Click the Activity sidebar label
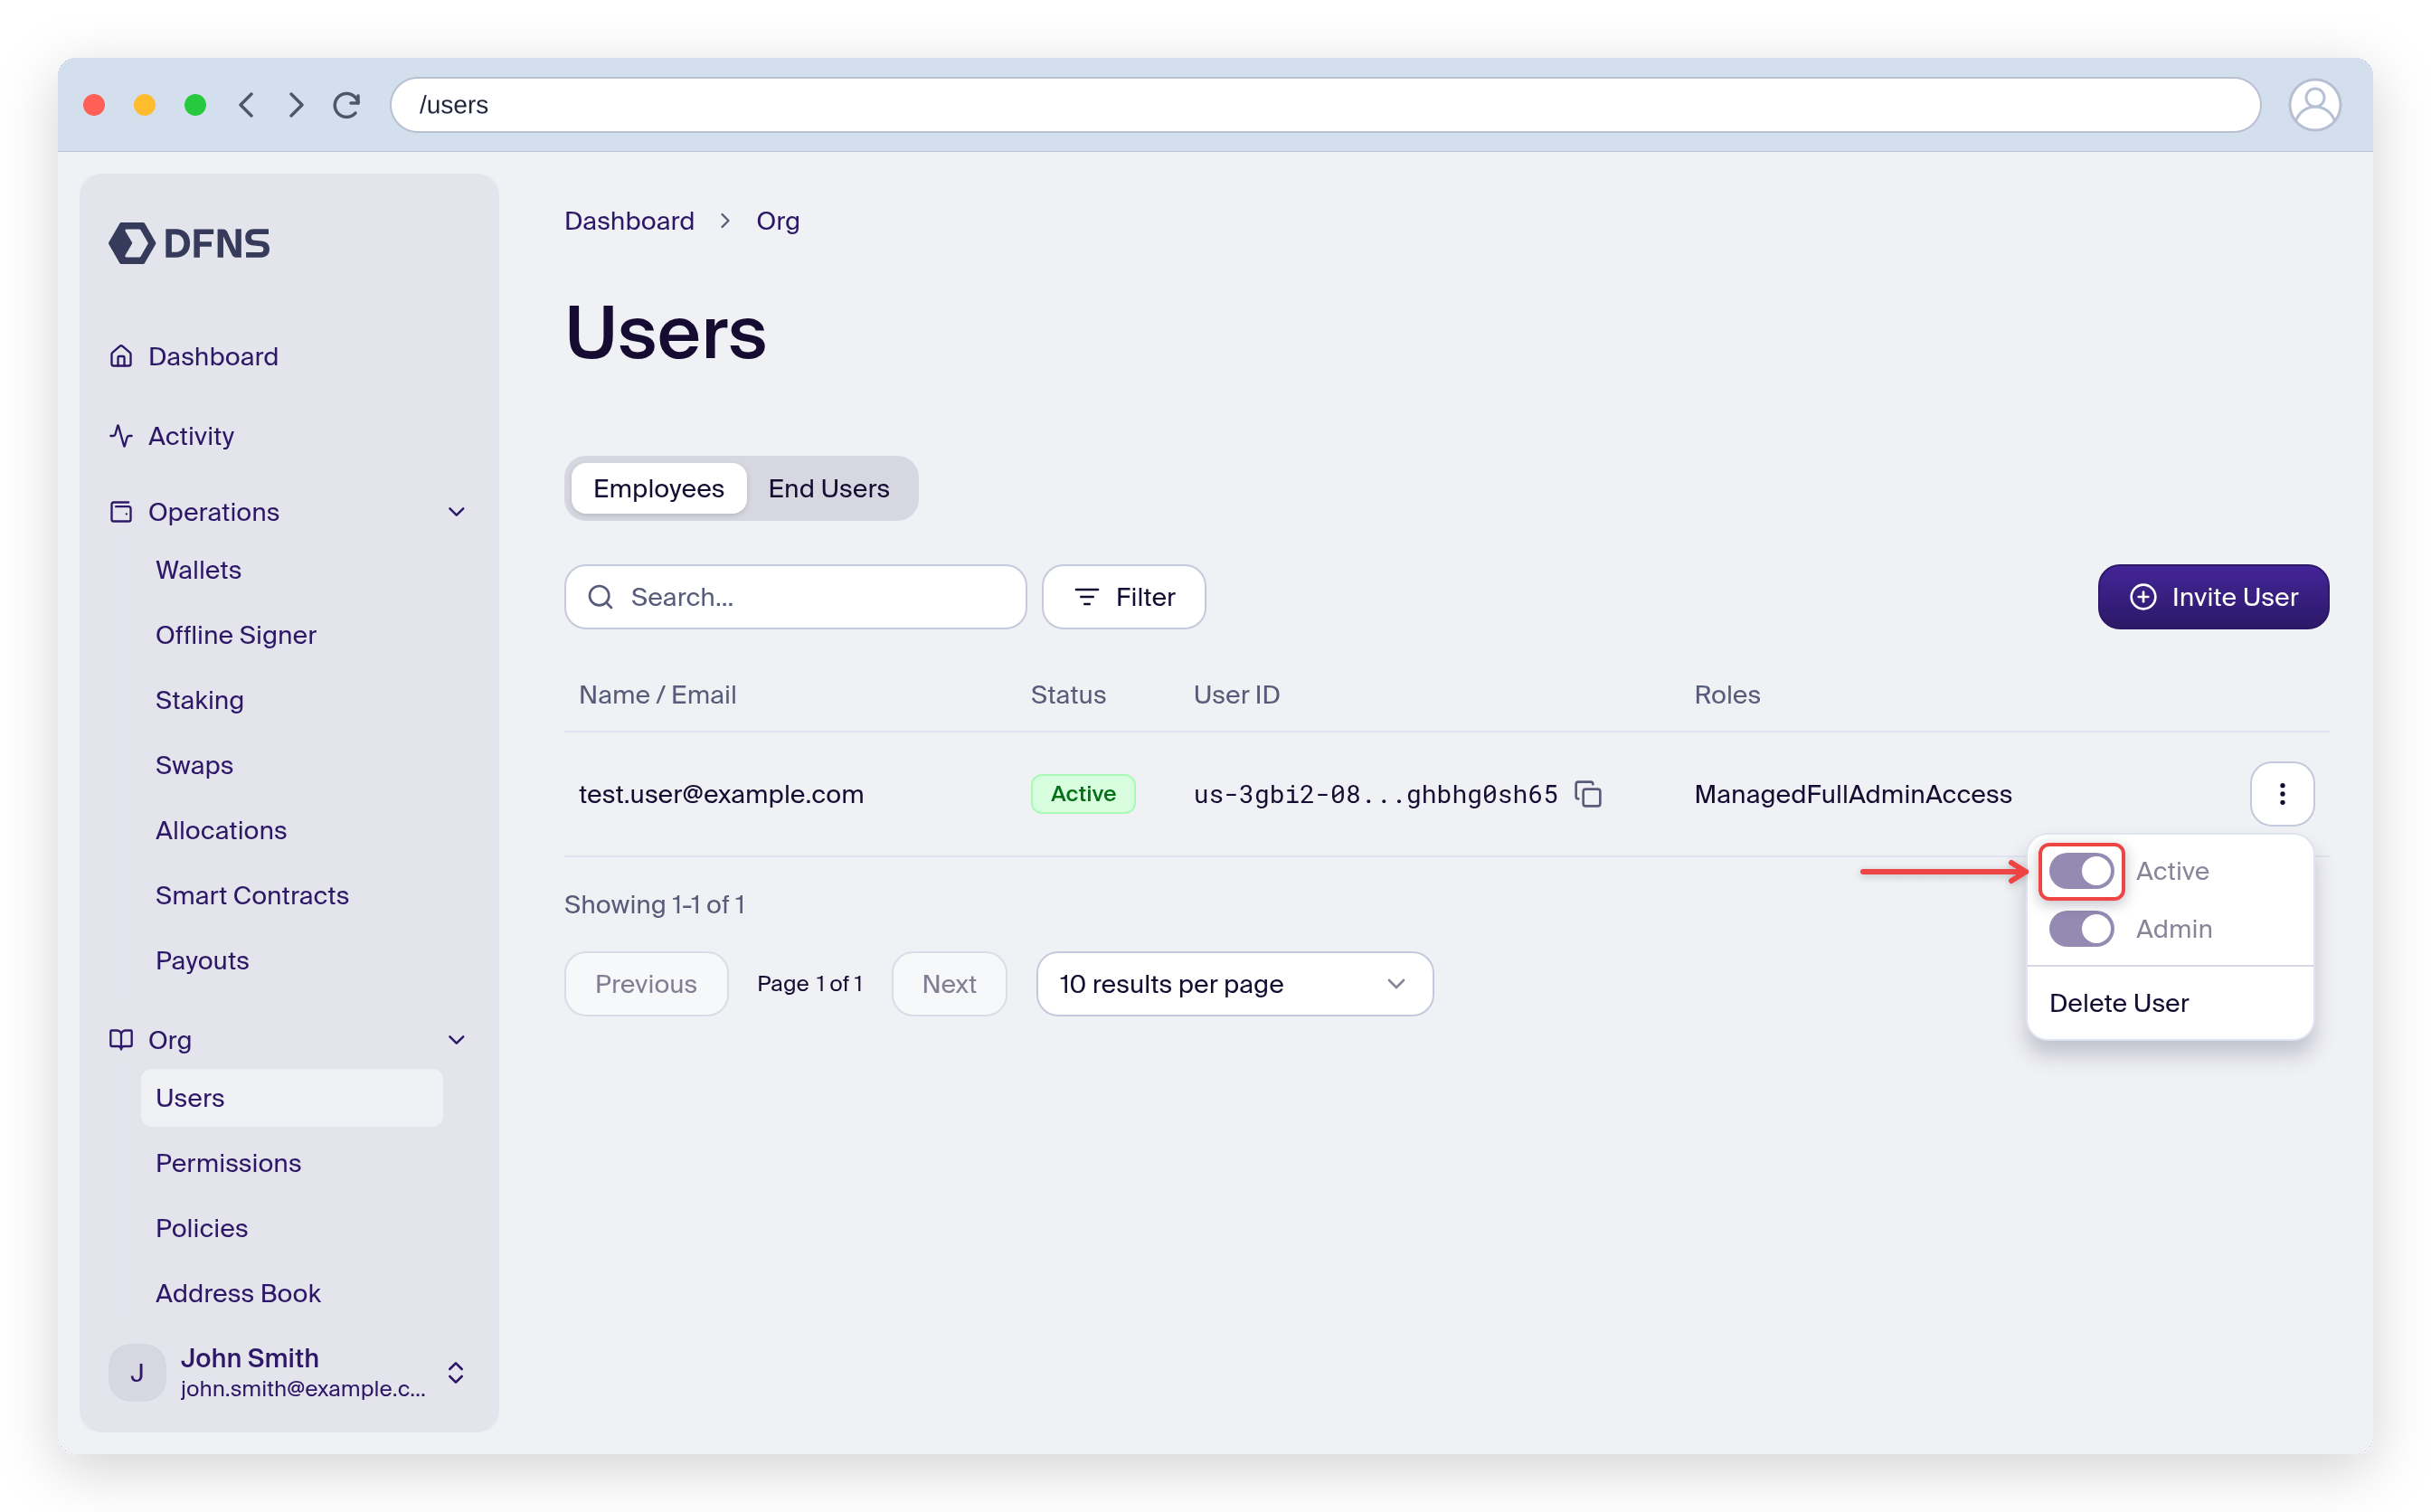The image size is (2431, 1512). point(191,436)
